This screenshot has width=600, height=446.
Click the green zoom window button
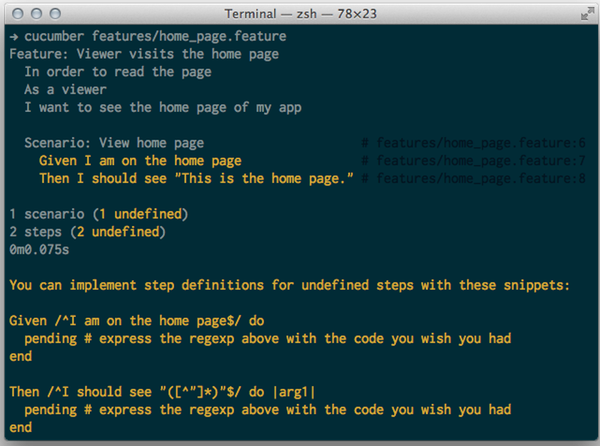pos(55,14)
